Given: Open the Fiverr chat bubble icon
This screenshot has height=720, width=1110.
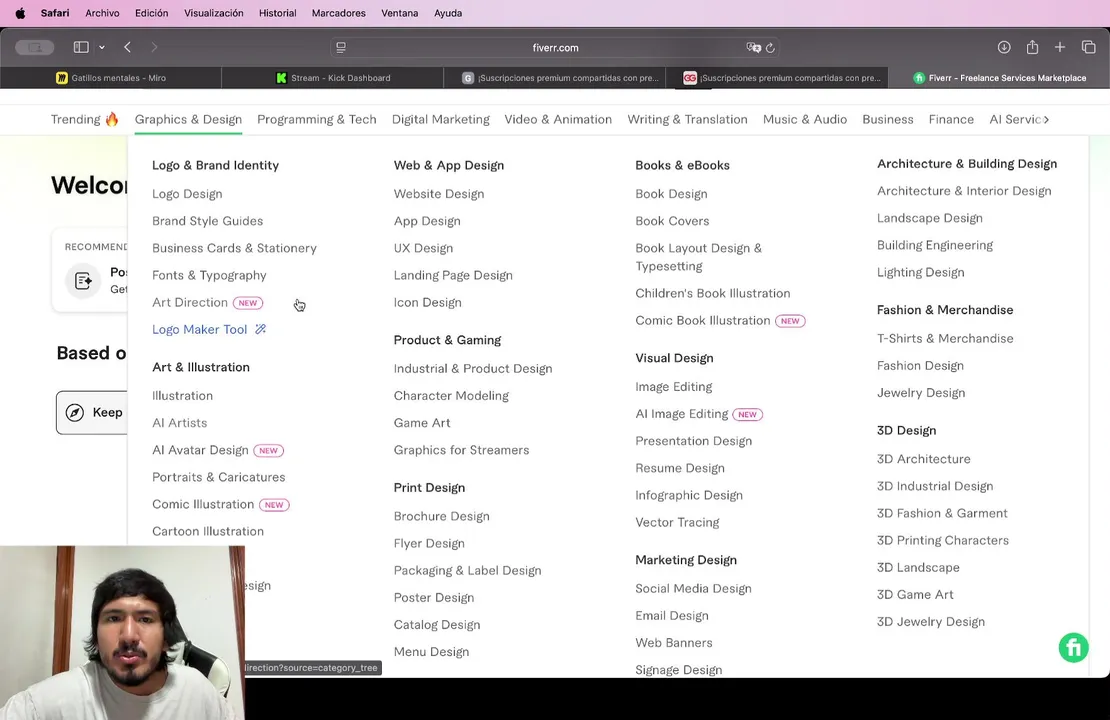Looking at the screenshot, I should click(x=1073, y=647).
